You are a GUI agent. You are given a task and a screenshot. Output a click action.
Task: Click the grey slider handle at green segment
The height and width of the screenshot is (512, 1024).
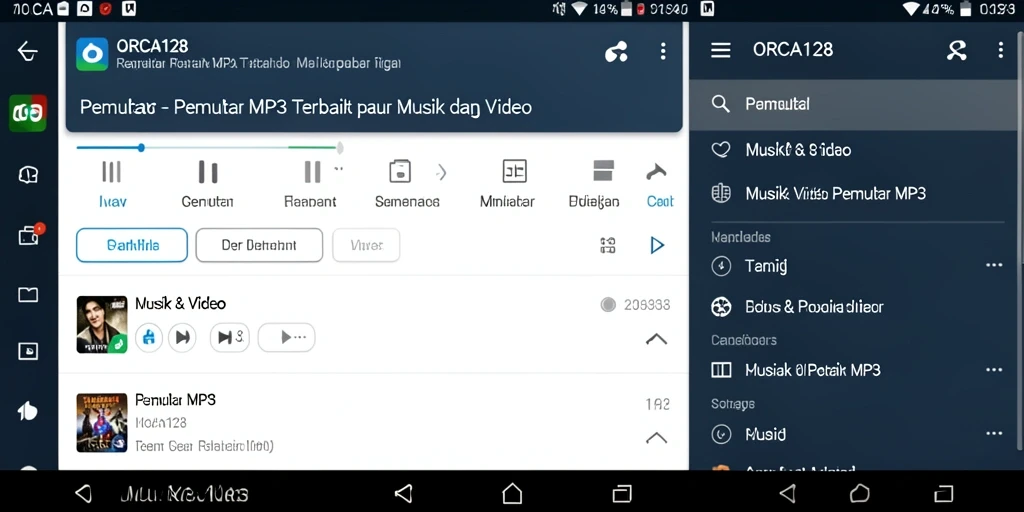[340, 148]
